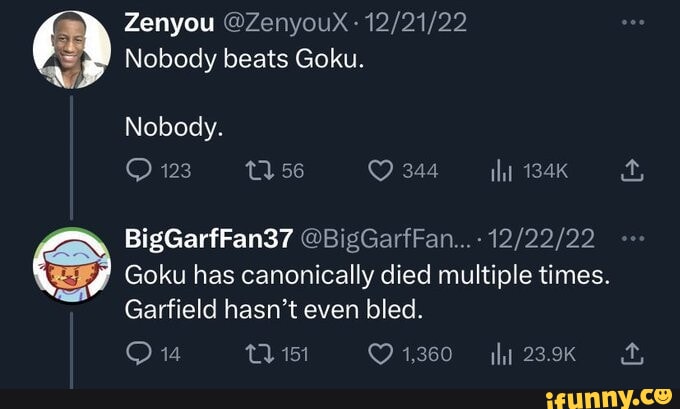Visit the @BigGarfFan... handle
This screenshot has width=680, height=409.
point(375,238)
